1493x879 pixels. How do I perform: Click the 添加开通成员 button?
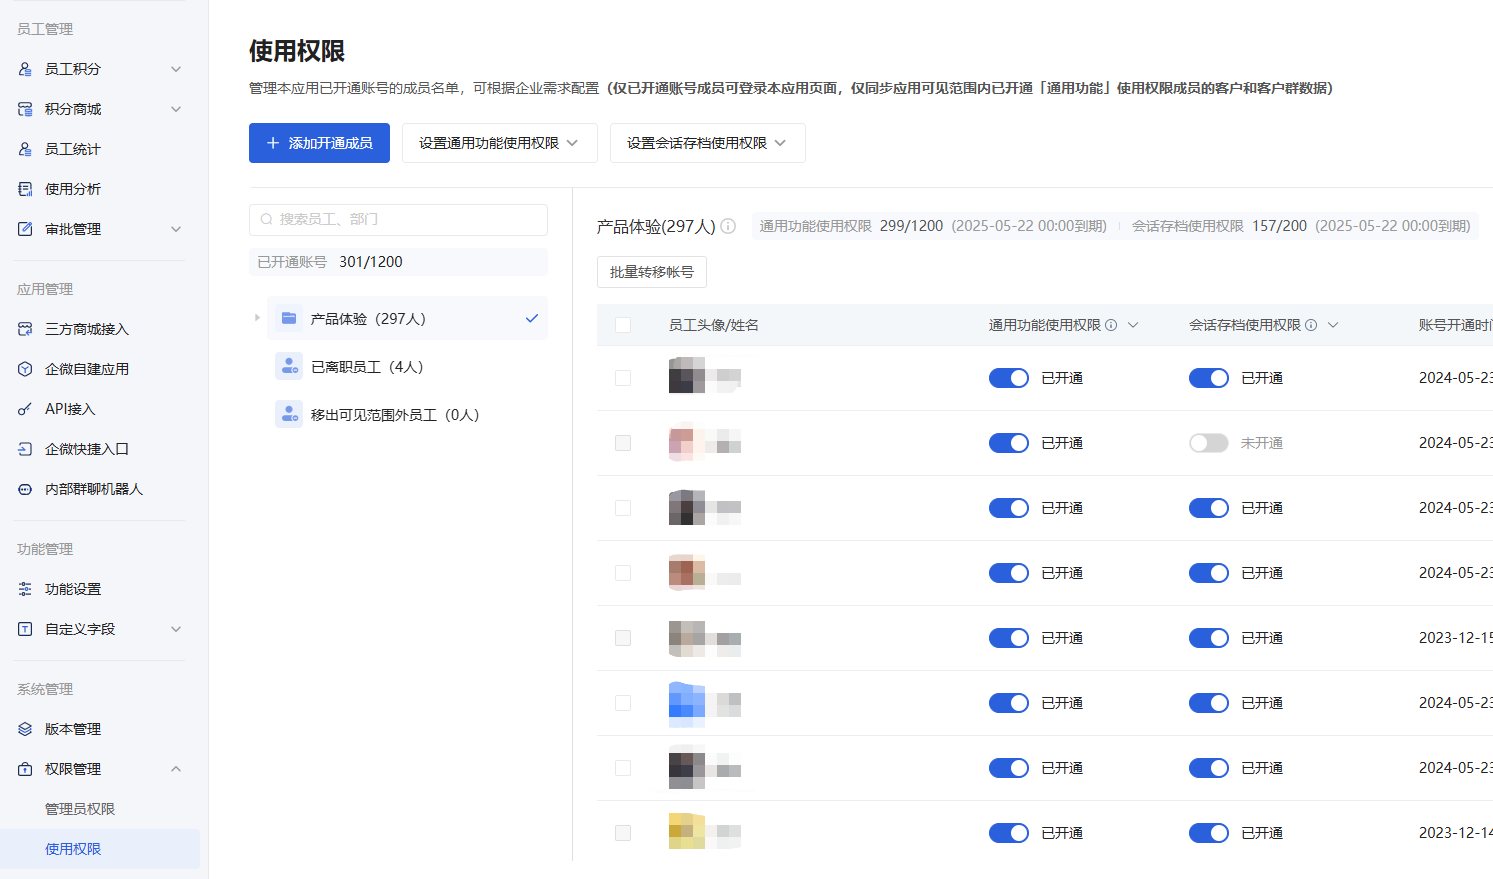pos(319,143)
